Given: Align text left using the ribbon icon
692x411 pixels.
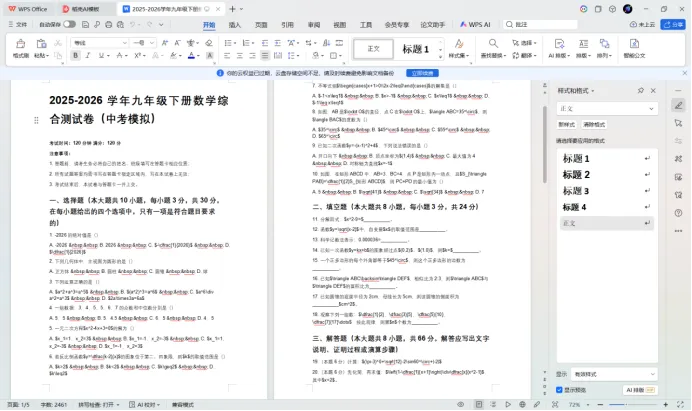Looking at the screenshot, I should (x=227, y=56).
